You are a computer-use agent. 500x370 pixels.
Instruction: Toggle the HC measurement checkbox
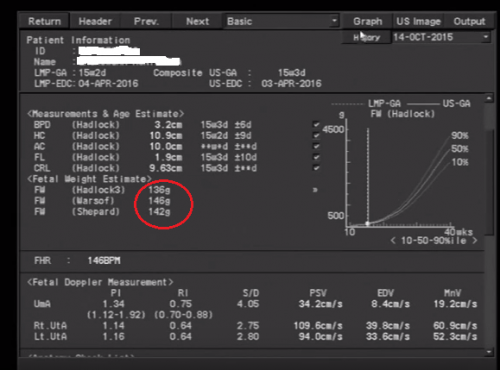click(x=316, y=135)
